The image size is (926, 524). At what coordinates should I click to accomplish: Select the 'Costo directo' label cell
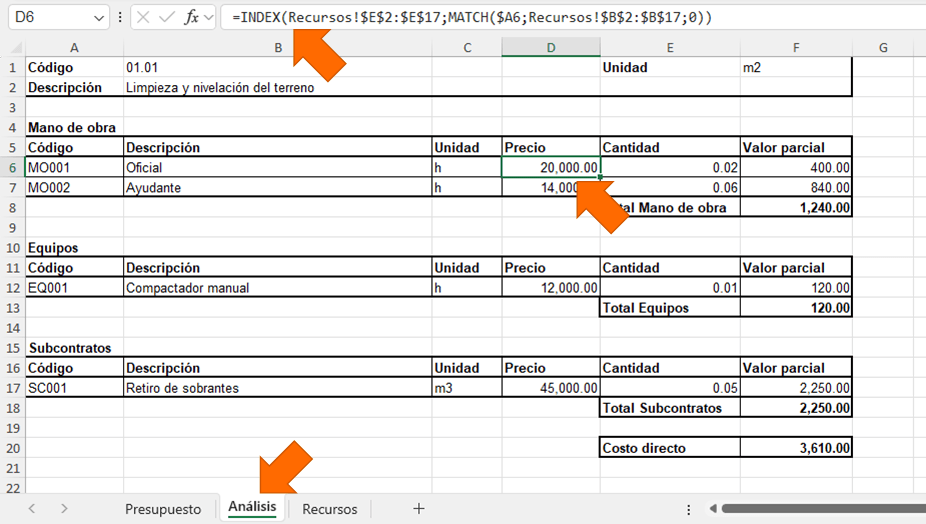point(670,448)
